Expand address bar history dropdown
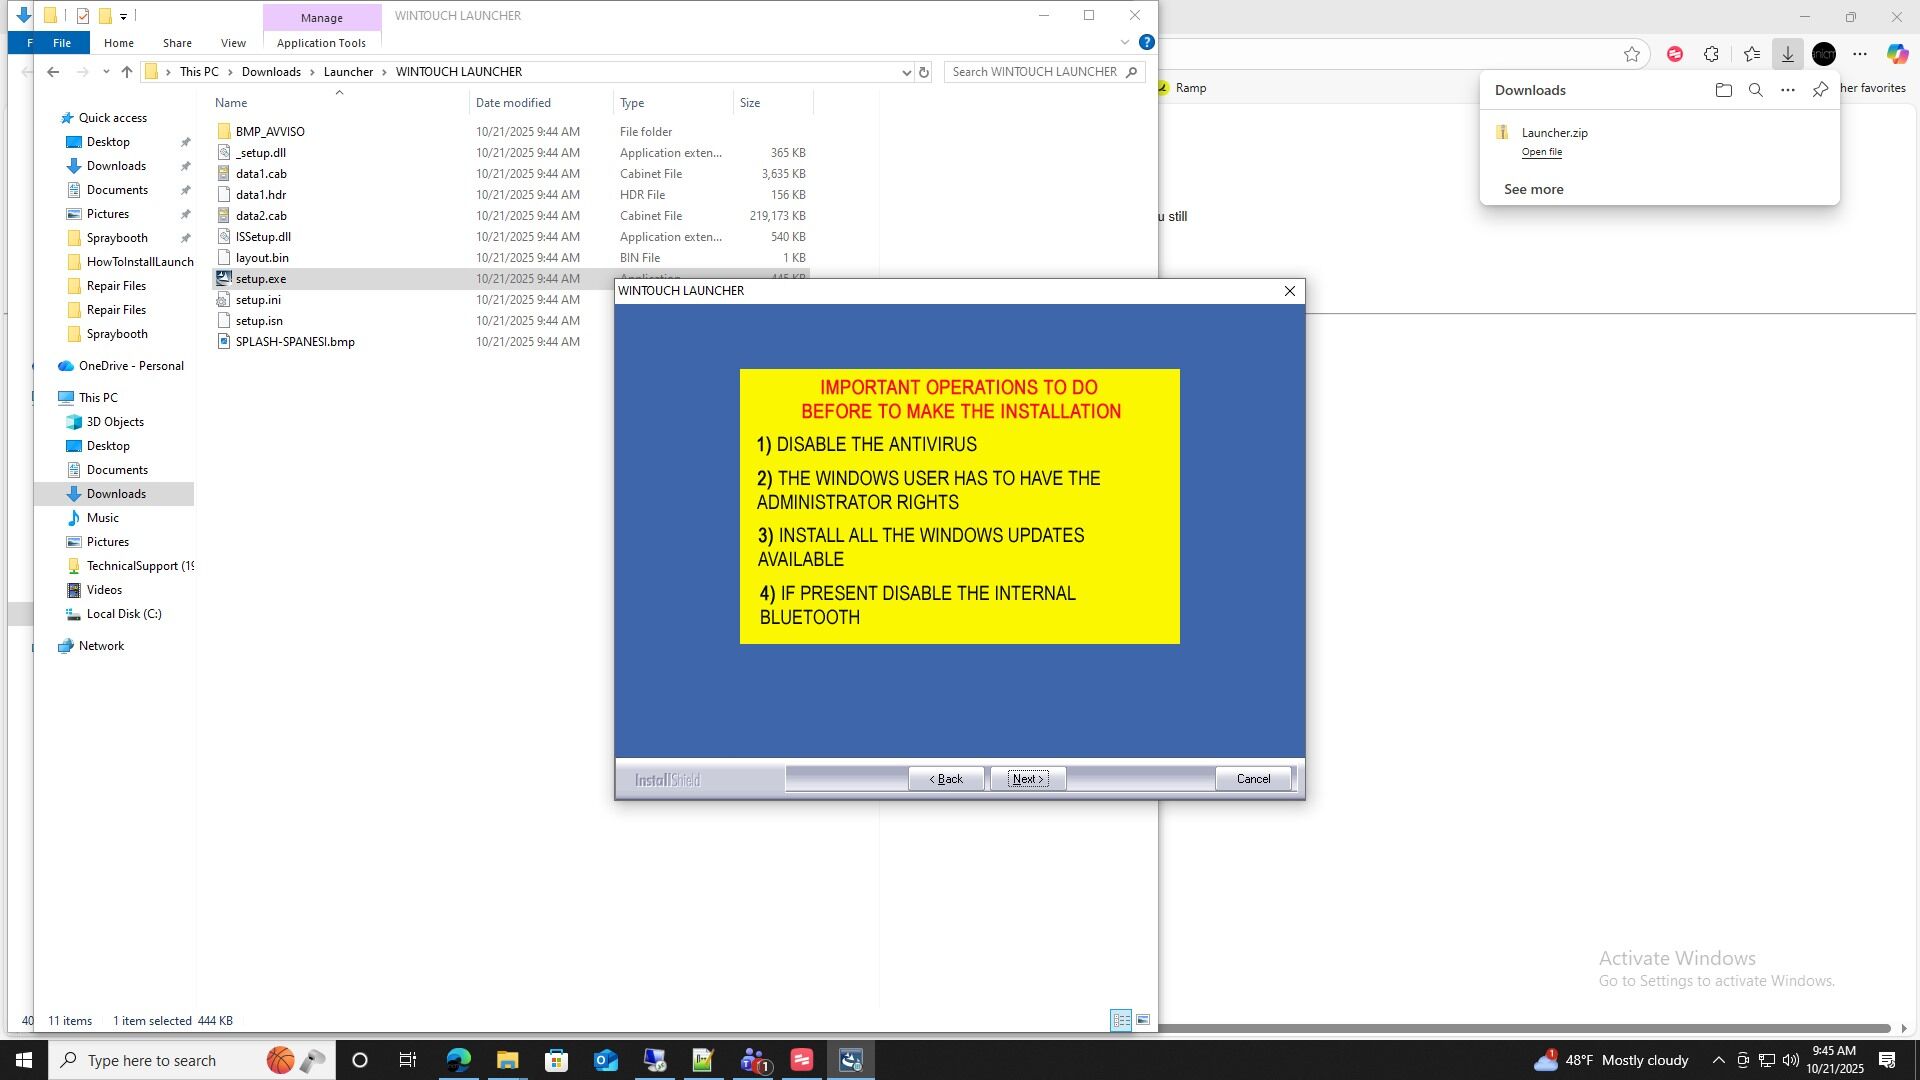This screenshot has height=1080, width=1920. 906,72
